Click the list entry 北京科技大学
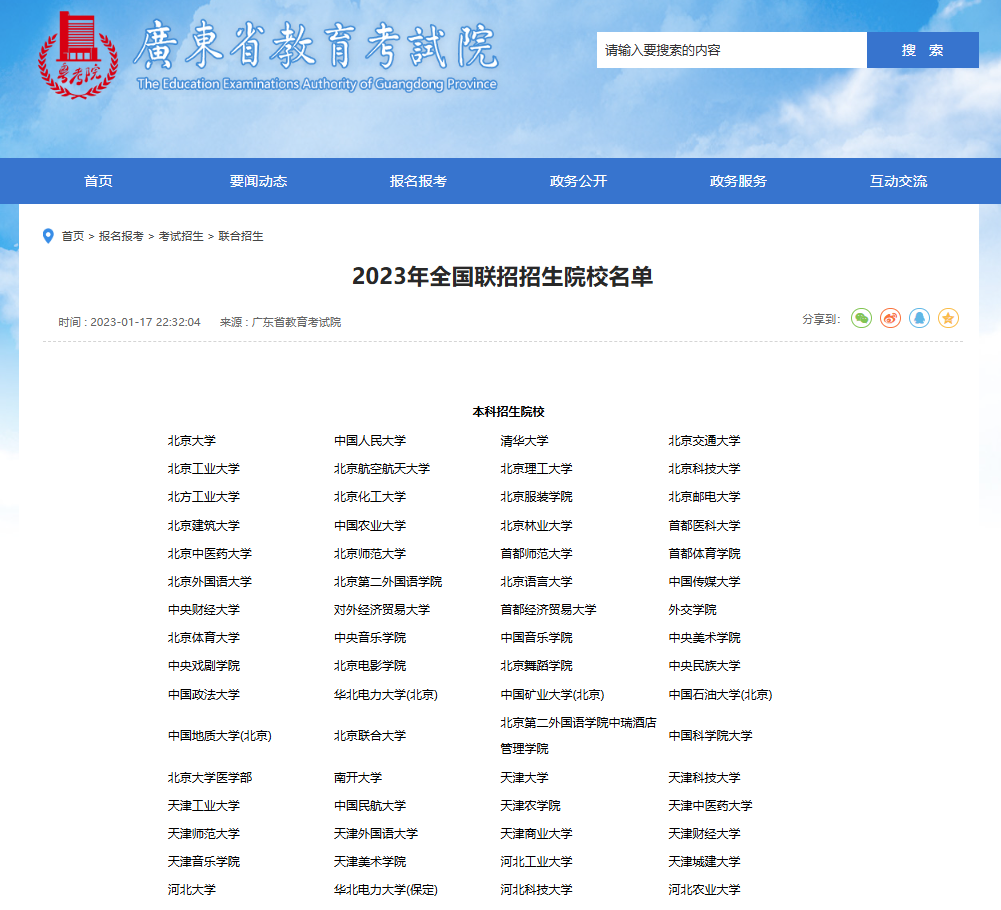The image size is (1001, 910). click(704, 469)
